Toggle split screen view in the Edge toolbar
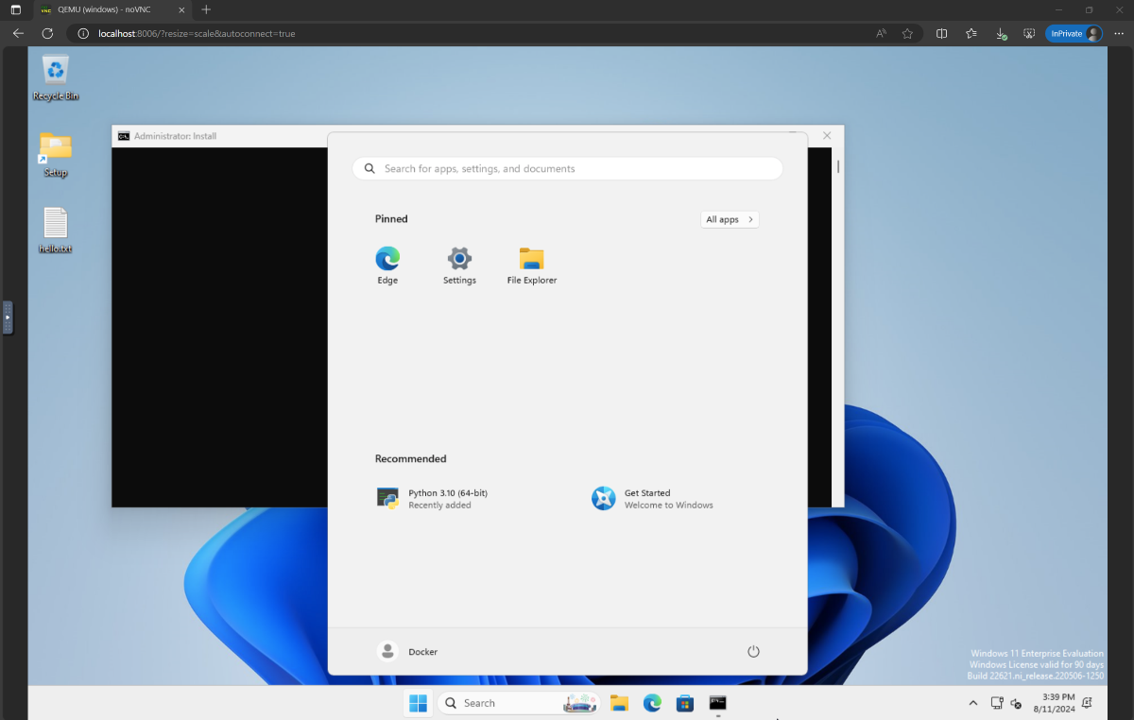The image size is (1134, 720). (x=941, y=33)
